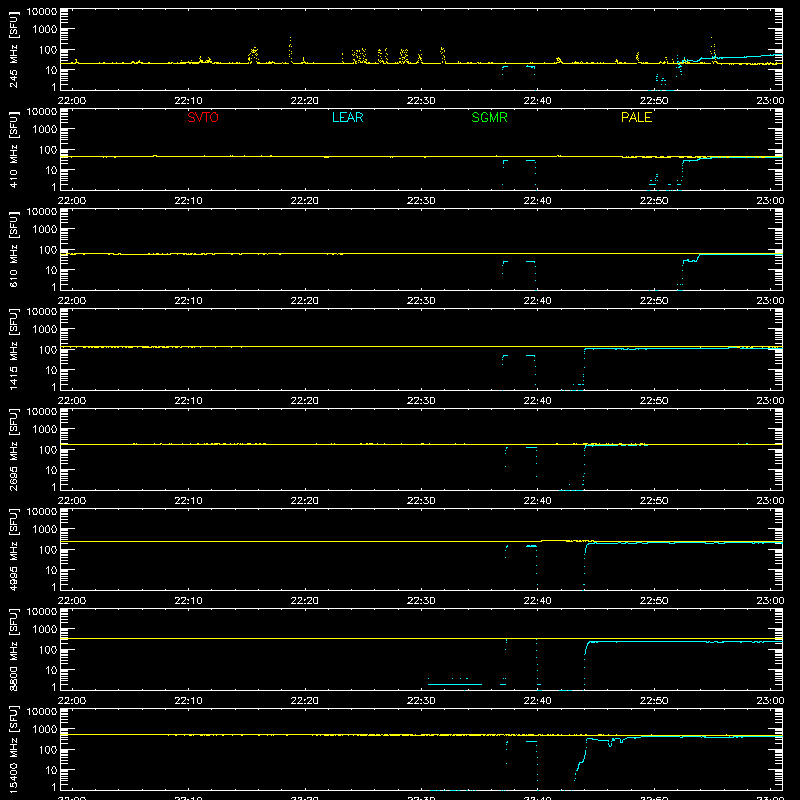Click 22:10 tick under the 245 MHz panel
The width and height of the screenshot is (800, 800).
pyautogui.click(x=188, y=101)
